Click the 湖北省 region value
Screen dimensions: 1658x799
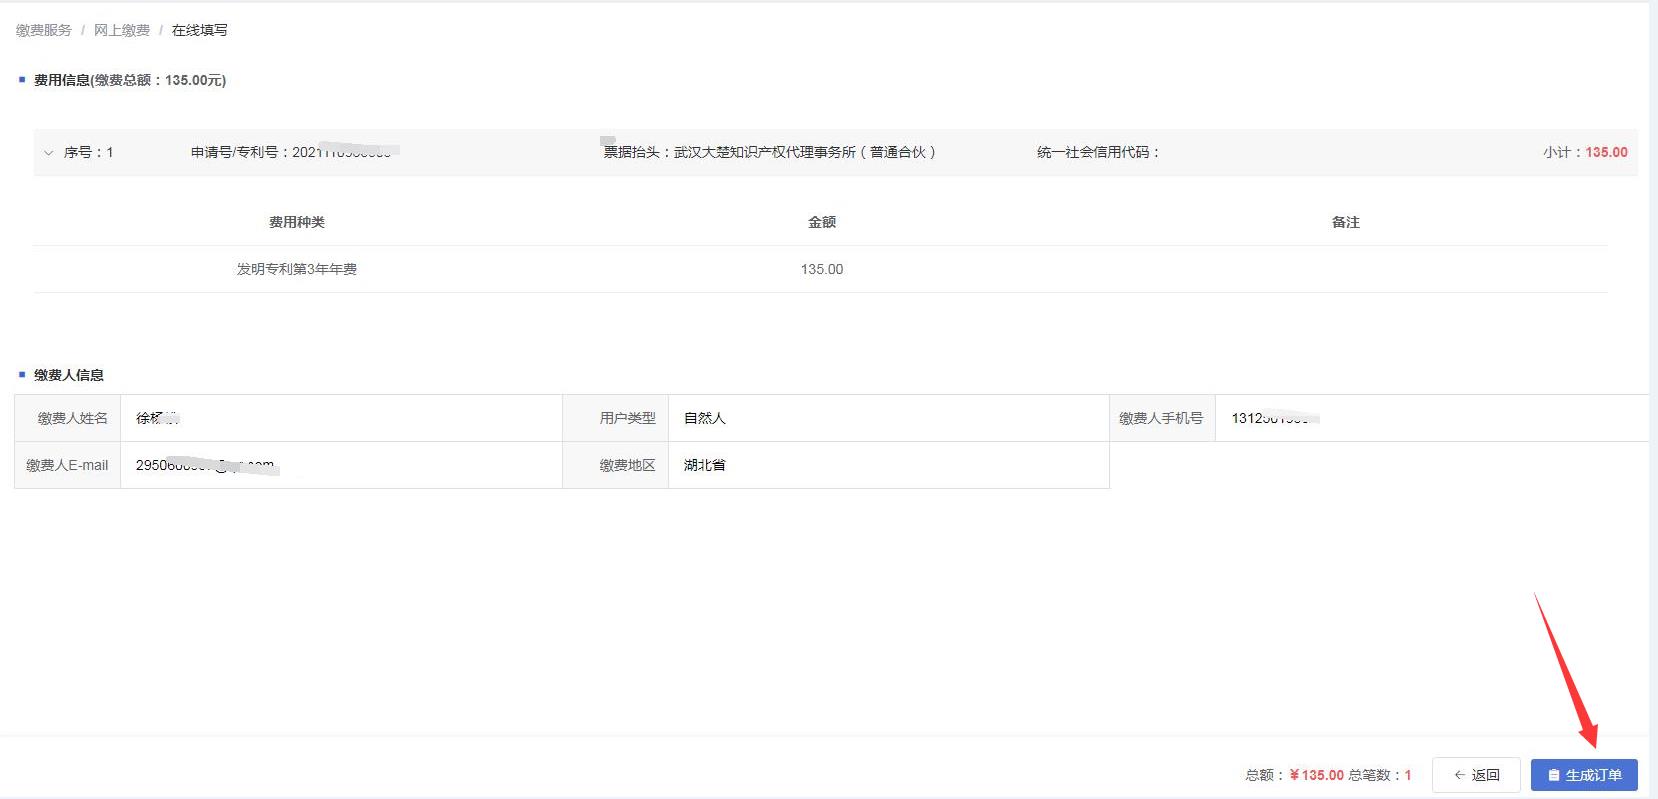click(x=705, y=465)
